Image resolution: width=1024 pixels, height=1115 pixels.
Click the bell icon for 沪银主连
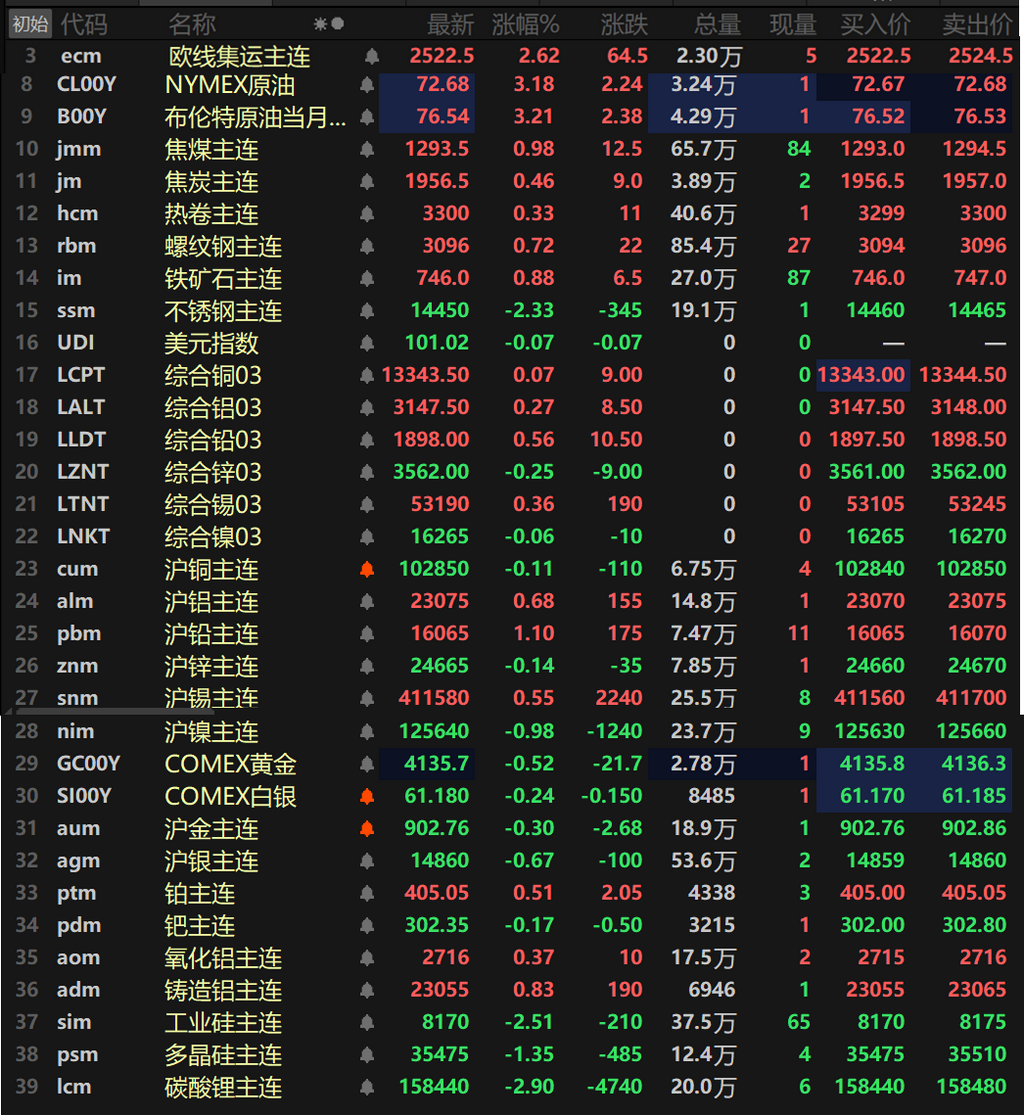(x=367, y=860)
